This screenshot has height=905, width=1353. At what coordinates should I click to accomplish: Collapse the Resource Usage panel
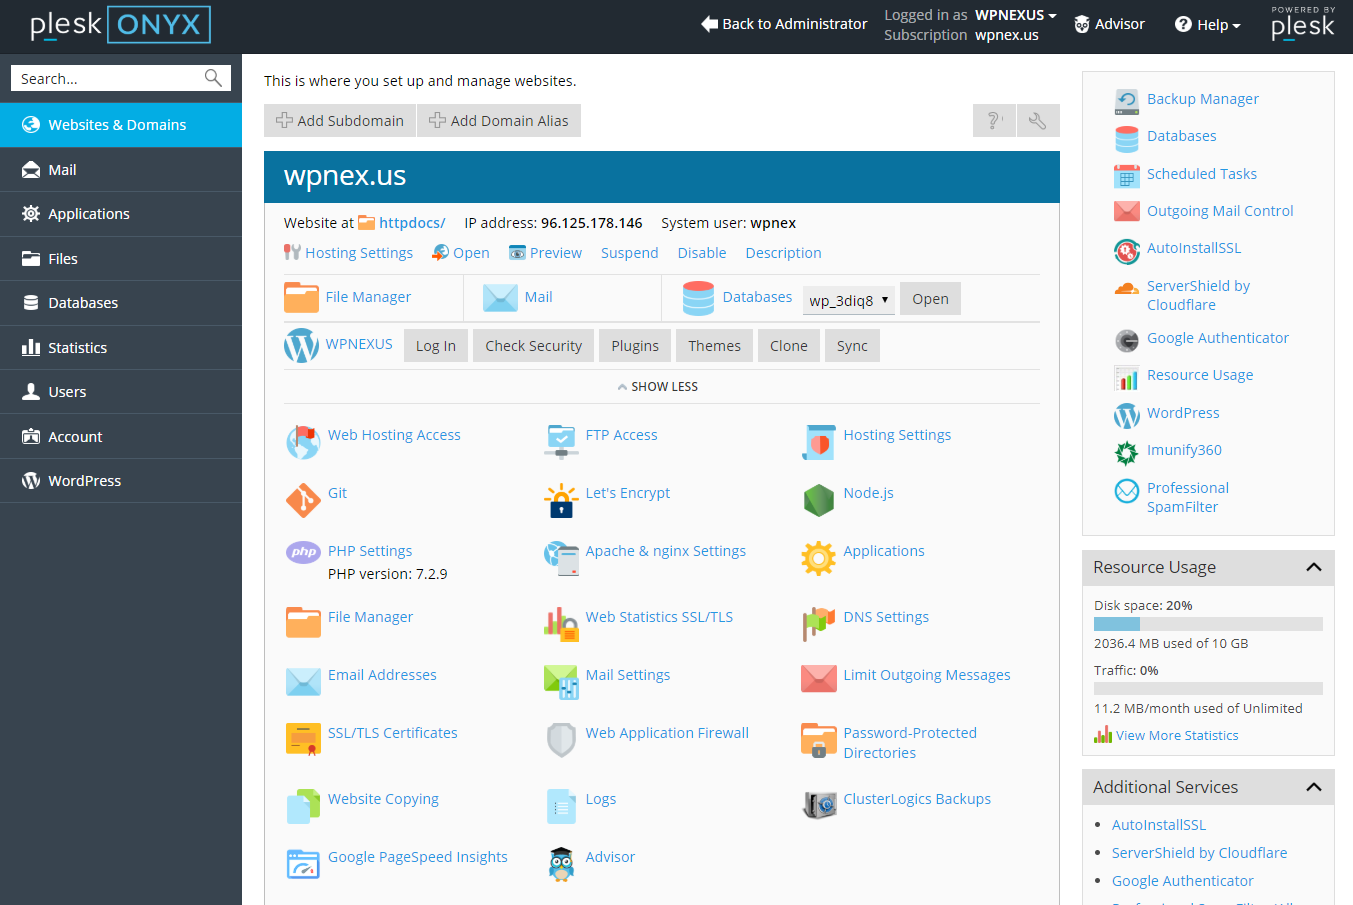pos(1314,567)
